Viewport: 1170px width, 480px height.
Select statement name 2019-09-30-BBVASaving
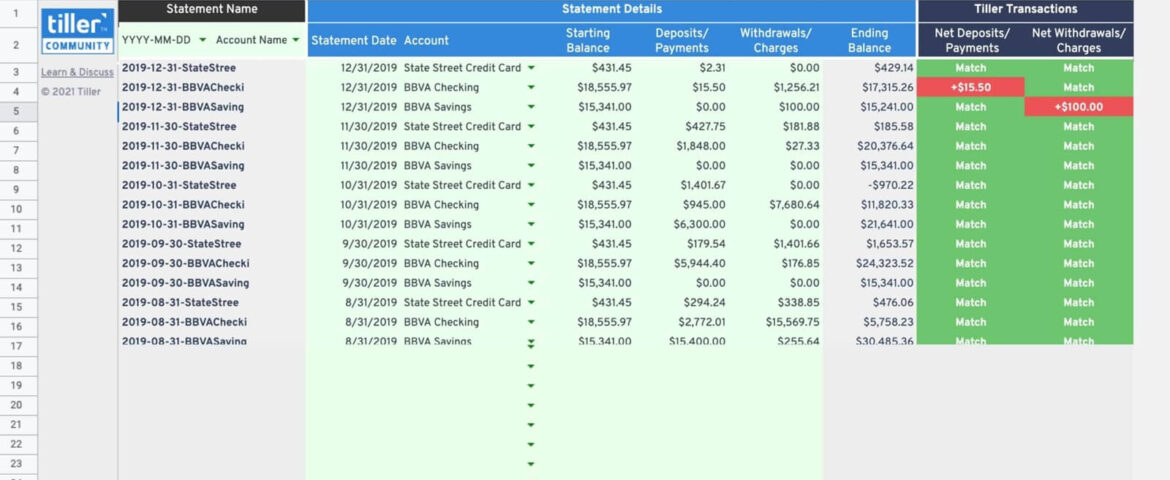[186, 283]
